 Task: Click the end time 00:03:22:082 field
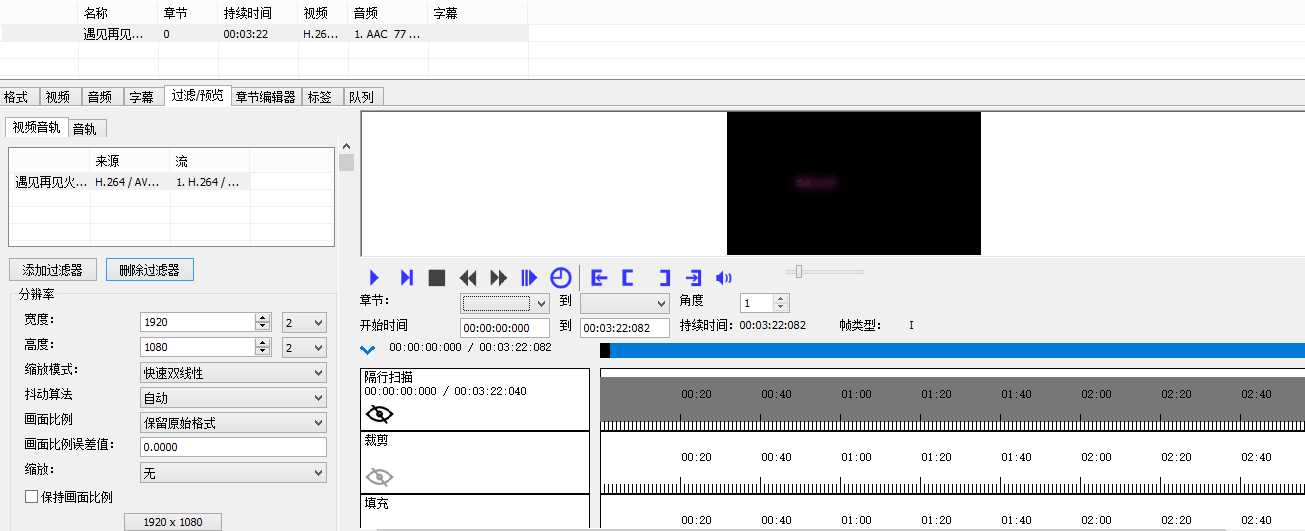pos(625,328)
